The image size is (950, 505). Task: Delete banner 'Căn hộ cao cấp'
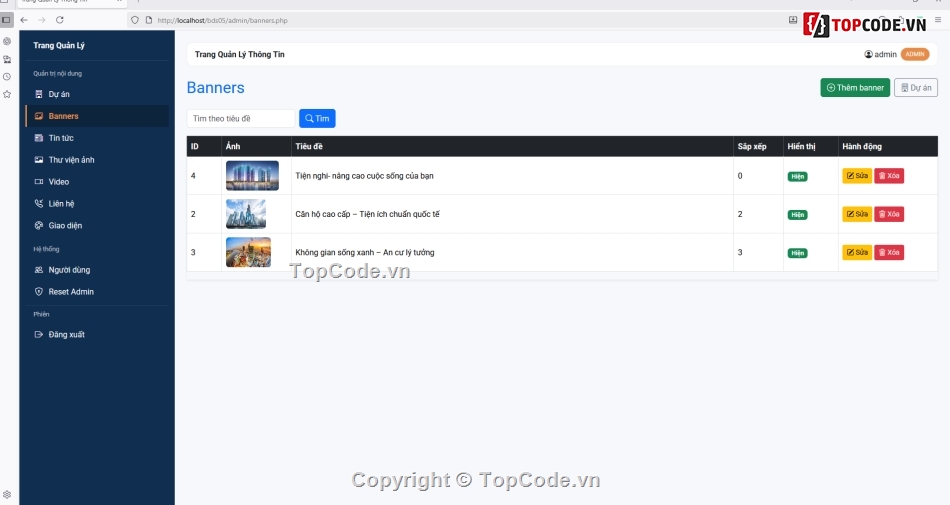coord(889,214)
